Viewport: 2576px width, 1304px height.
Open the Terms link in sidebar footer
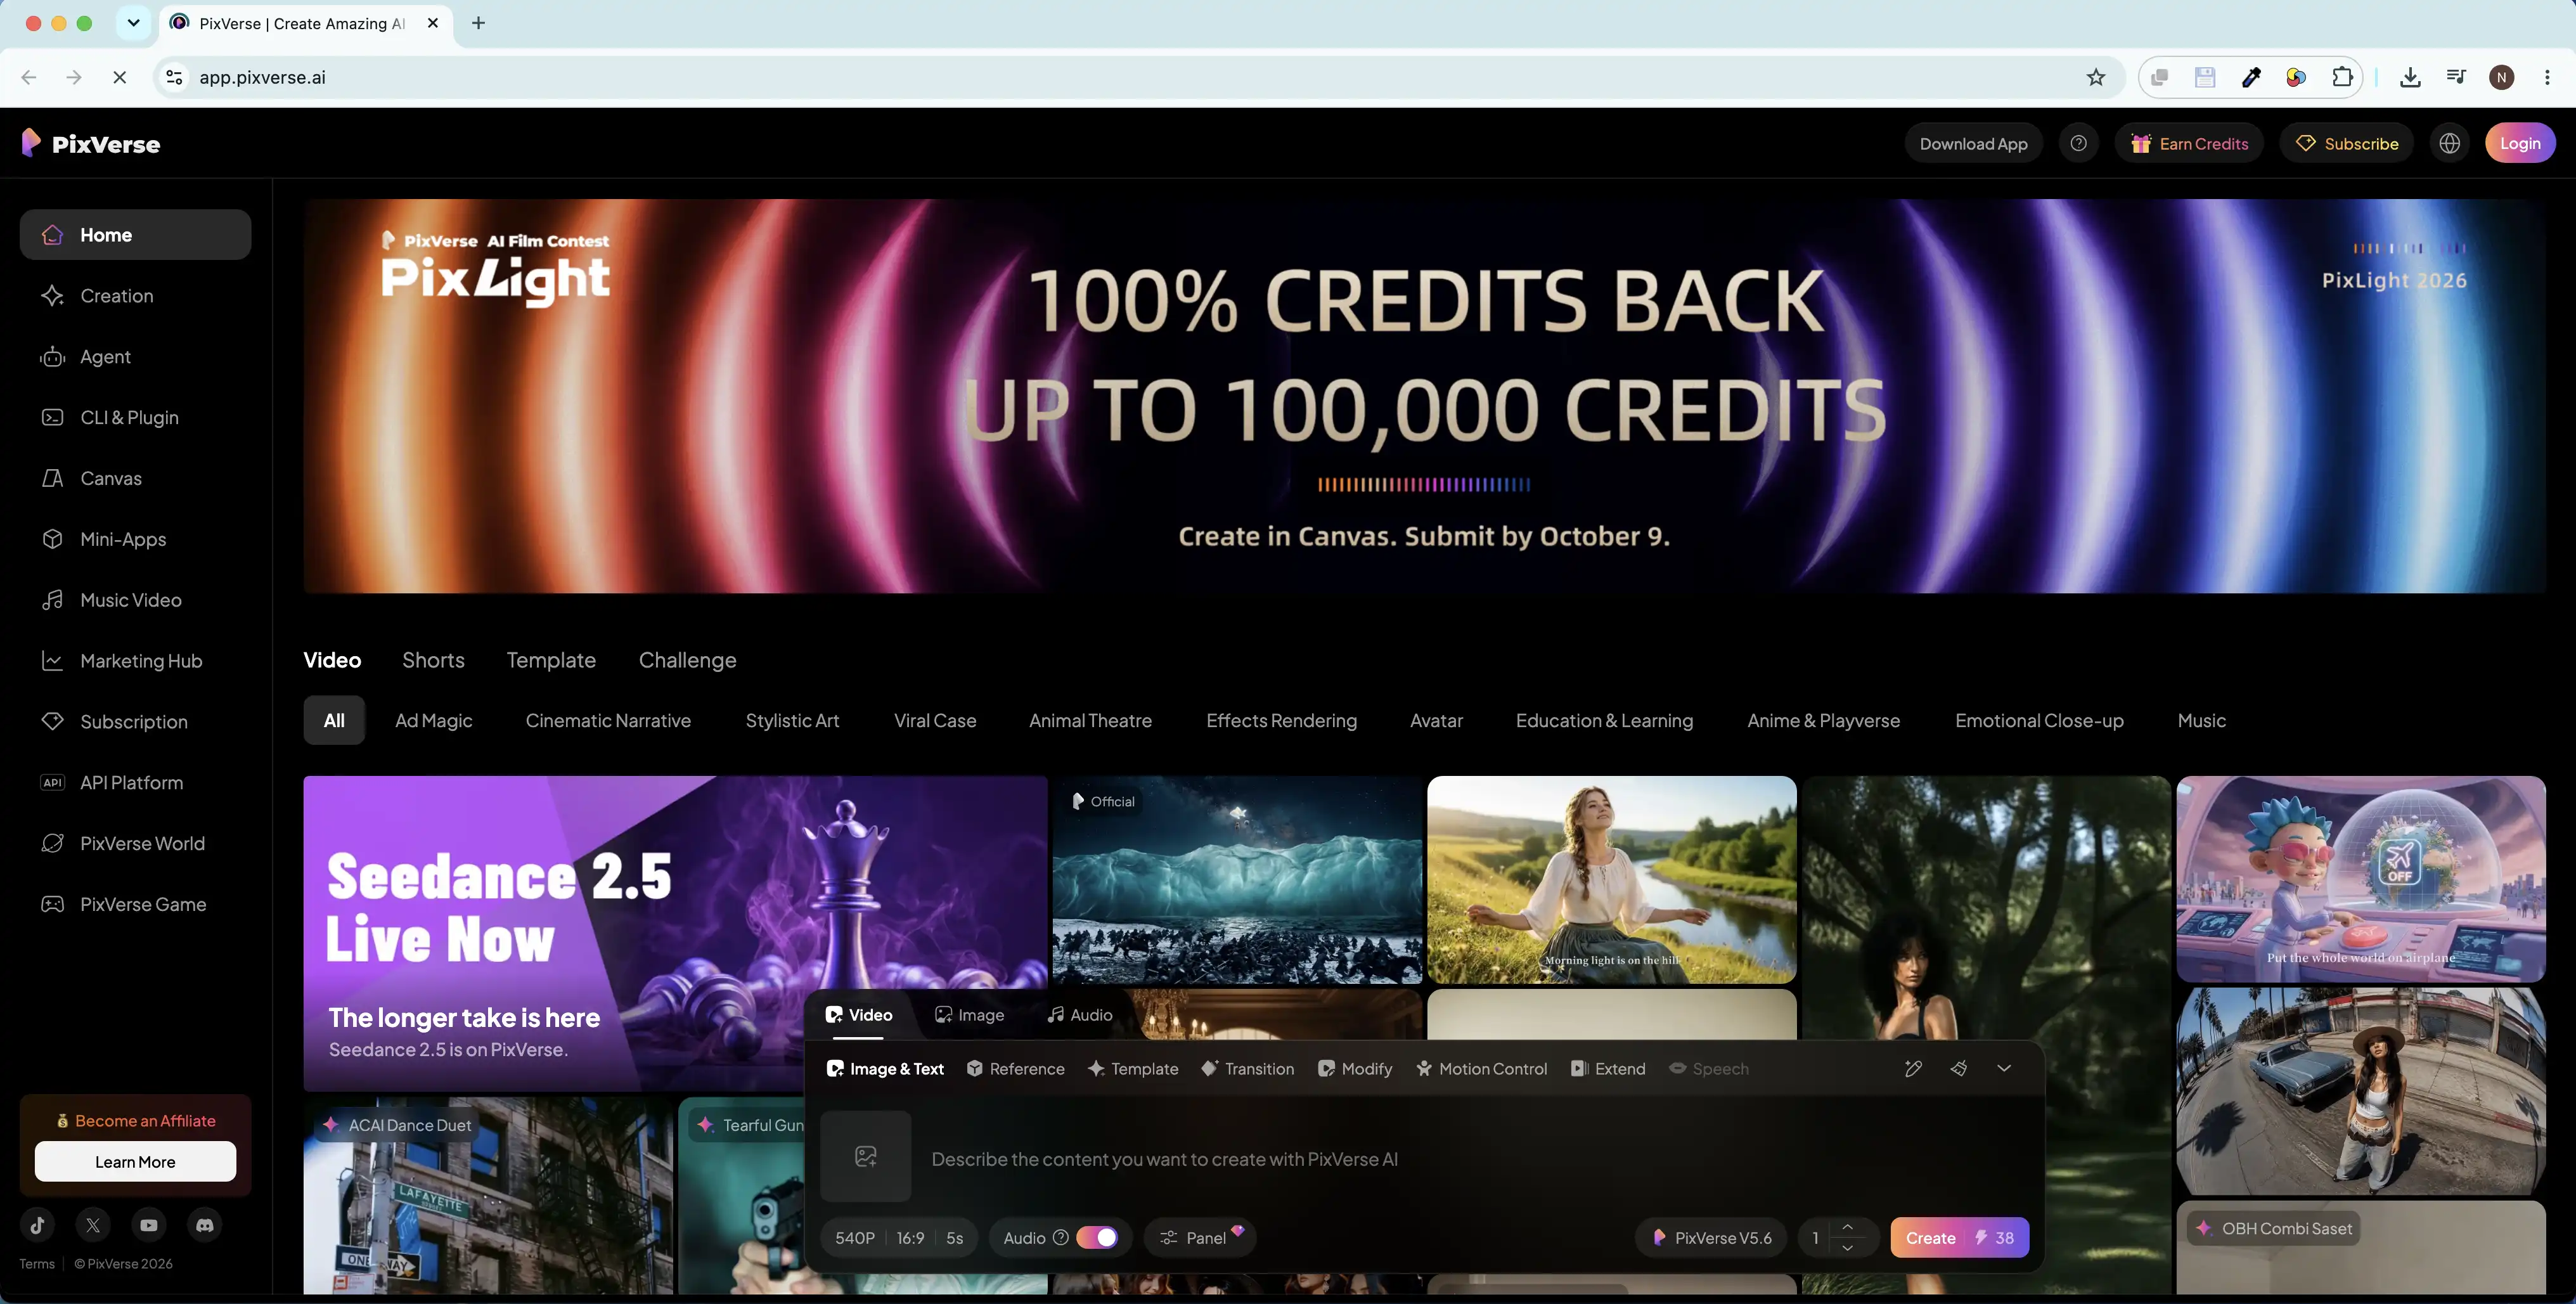point(37,1263)
